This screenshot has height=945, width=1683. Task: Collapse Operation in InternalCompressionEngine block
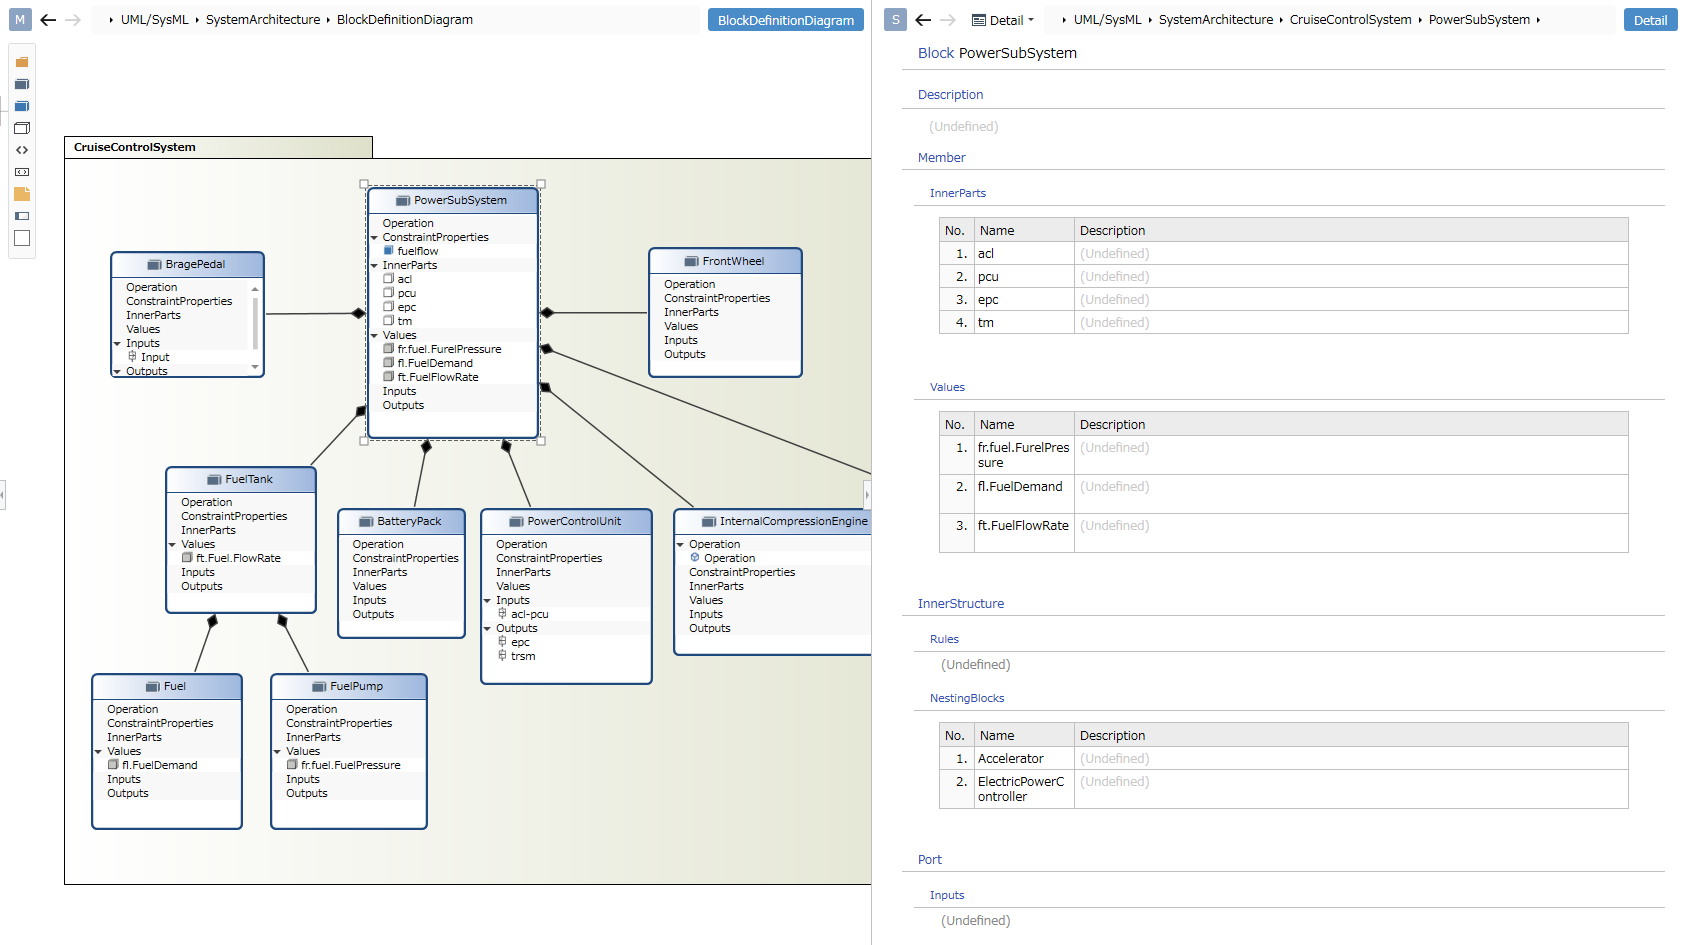click(x=681, y=545)
